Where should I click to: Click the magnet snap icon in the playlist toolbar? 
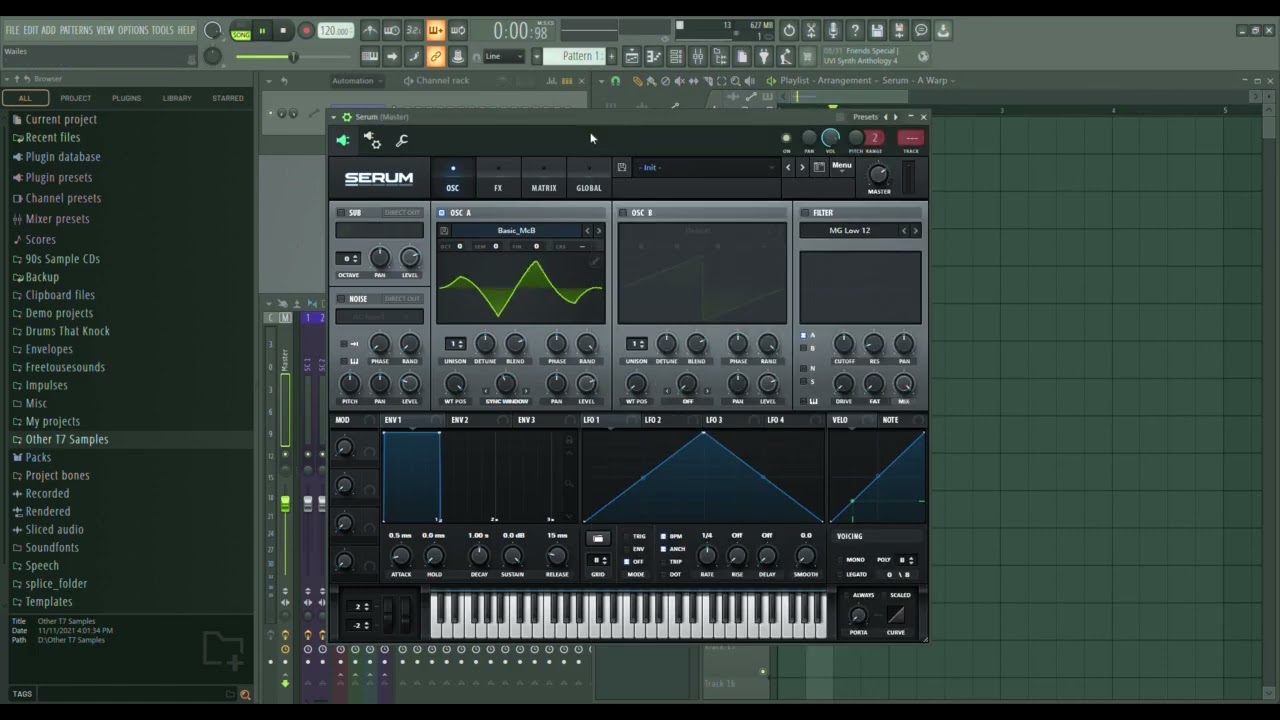(x=615, y=81)
